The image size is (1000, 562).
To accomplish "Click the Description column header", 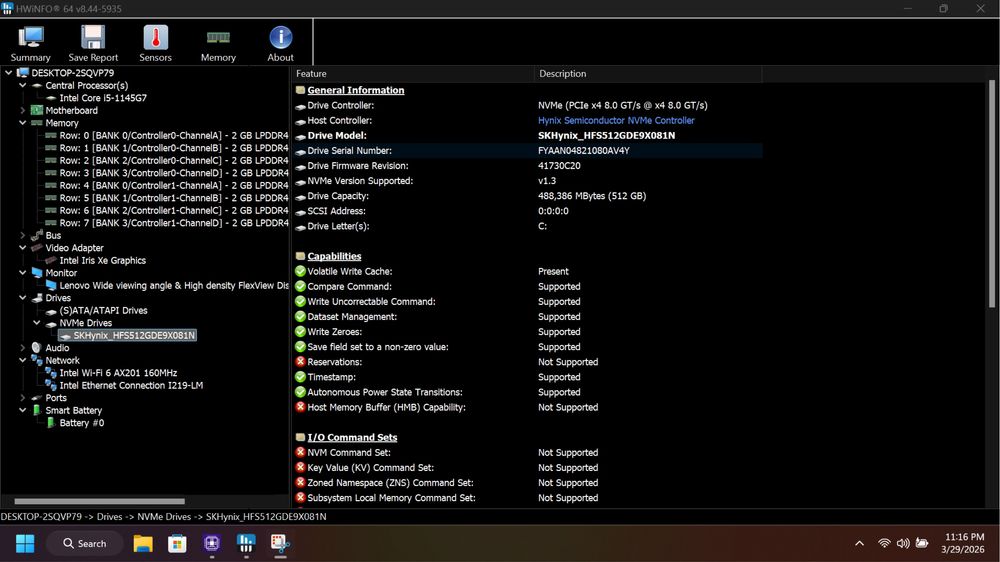I will pyautogui.click(x=648, y=73).
